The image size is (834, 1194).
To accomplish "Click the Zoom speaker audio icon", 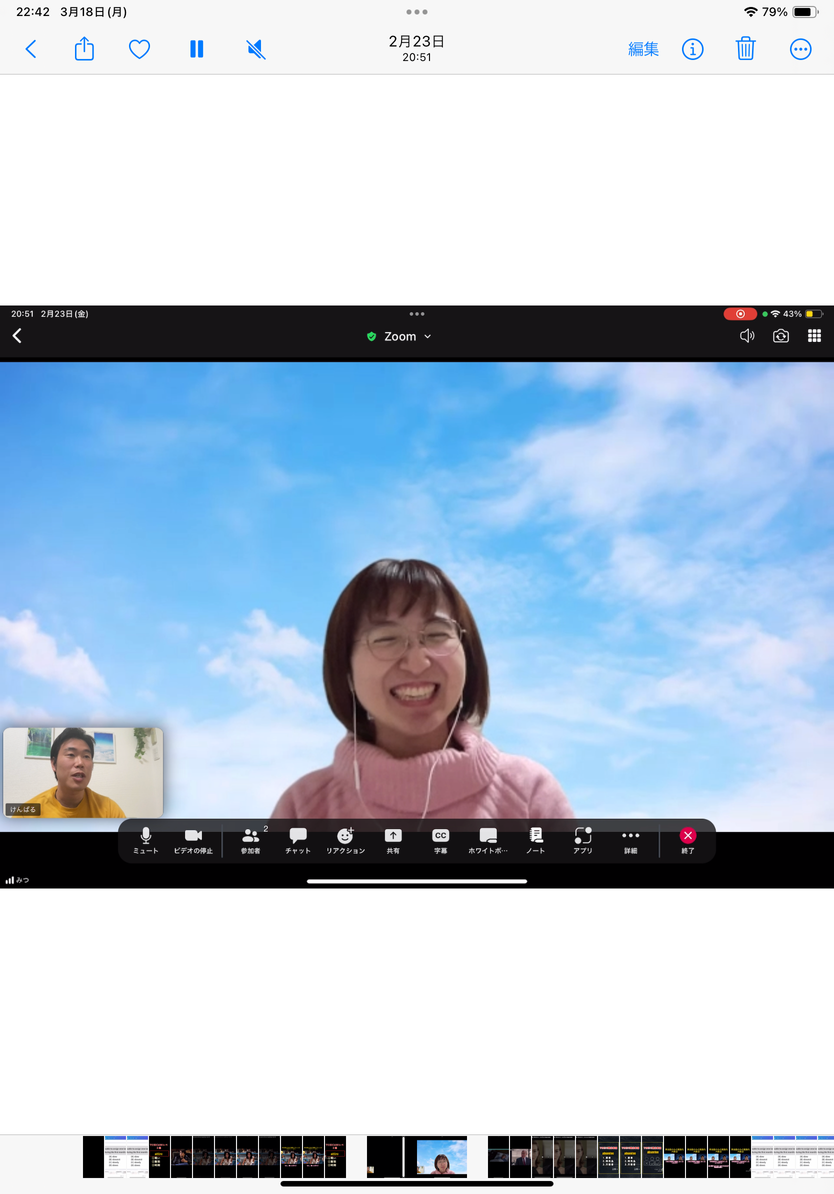I will (x=747, y=336).
